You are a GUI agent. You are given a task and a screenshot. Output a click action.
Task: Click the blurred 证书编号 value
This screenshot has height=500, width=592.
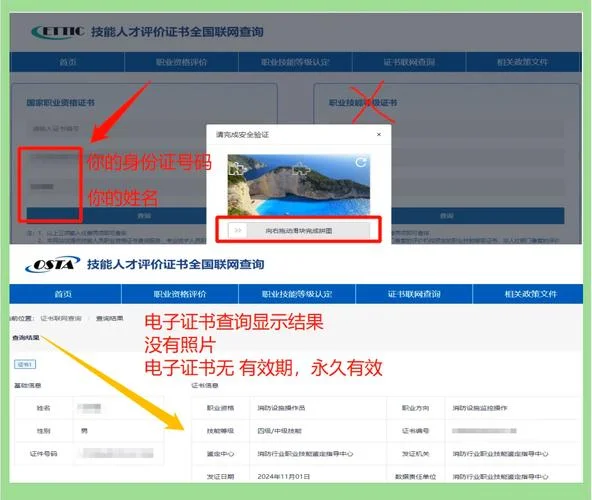[484, 431]
